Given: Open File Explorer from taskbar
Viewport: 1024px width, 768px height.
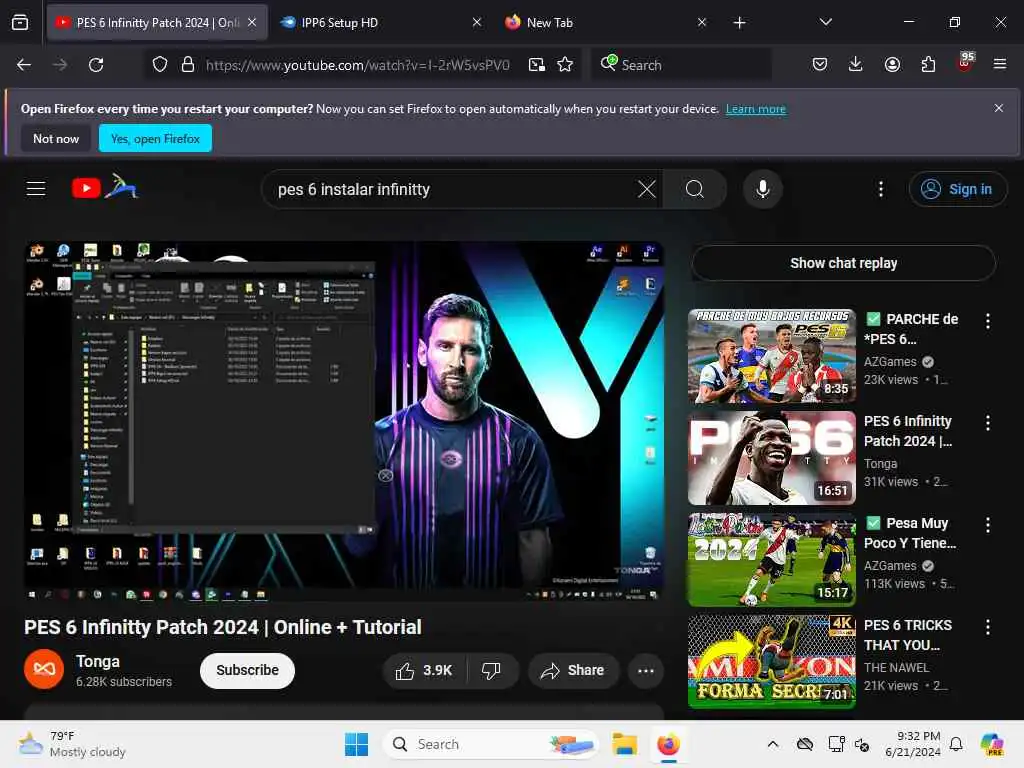Looking at the screenshot, I should (x=624, y=744).
